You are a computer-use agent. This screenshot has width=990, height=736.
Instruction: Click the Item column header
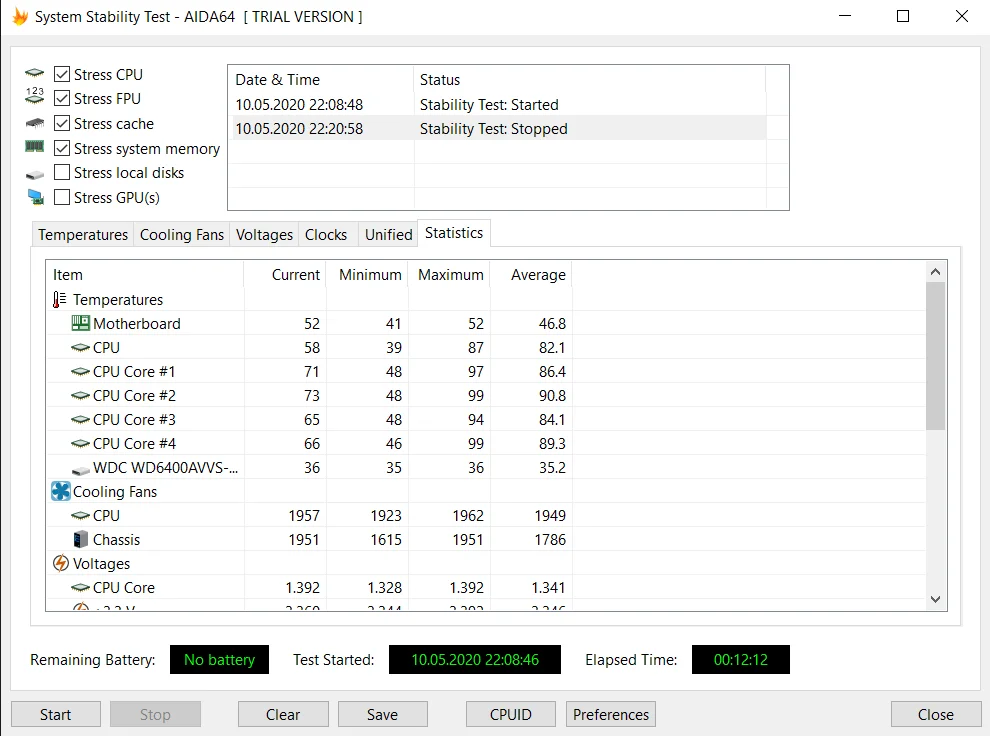point(145,275)
